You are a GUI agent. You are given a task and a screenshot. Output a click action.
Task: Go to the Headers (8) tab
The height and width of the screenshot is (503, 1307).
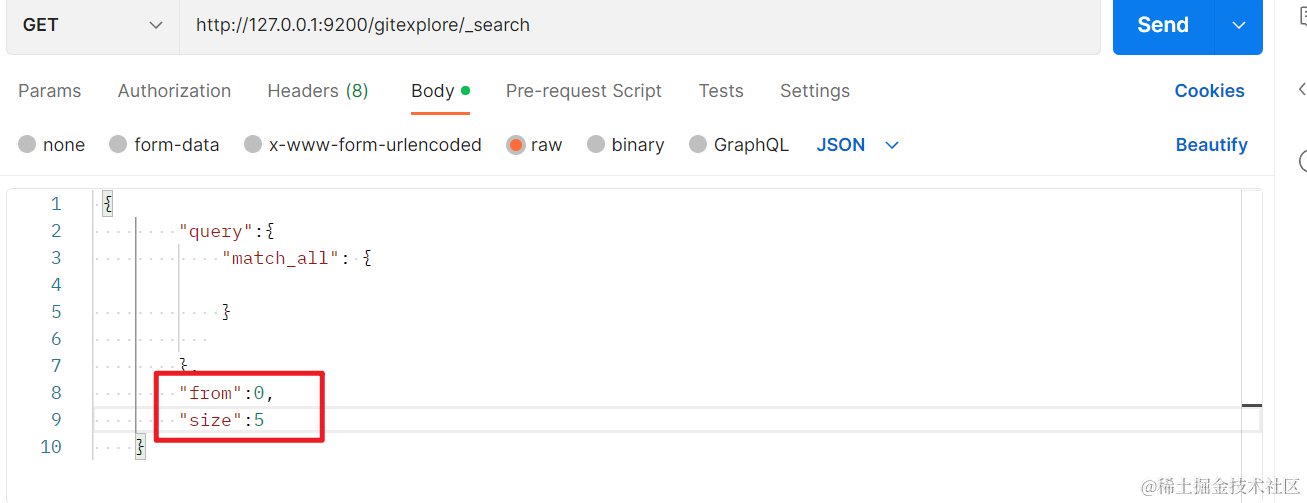(317, 91)
